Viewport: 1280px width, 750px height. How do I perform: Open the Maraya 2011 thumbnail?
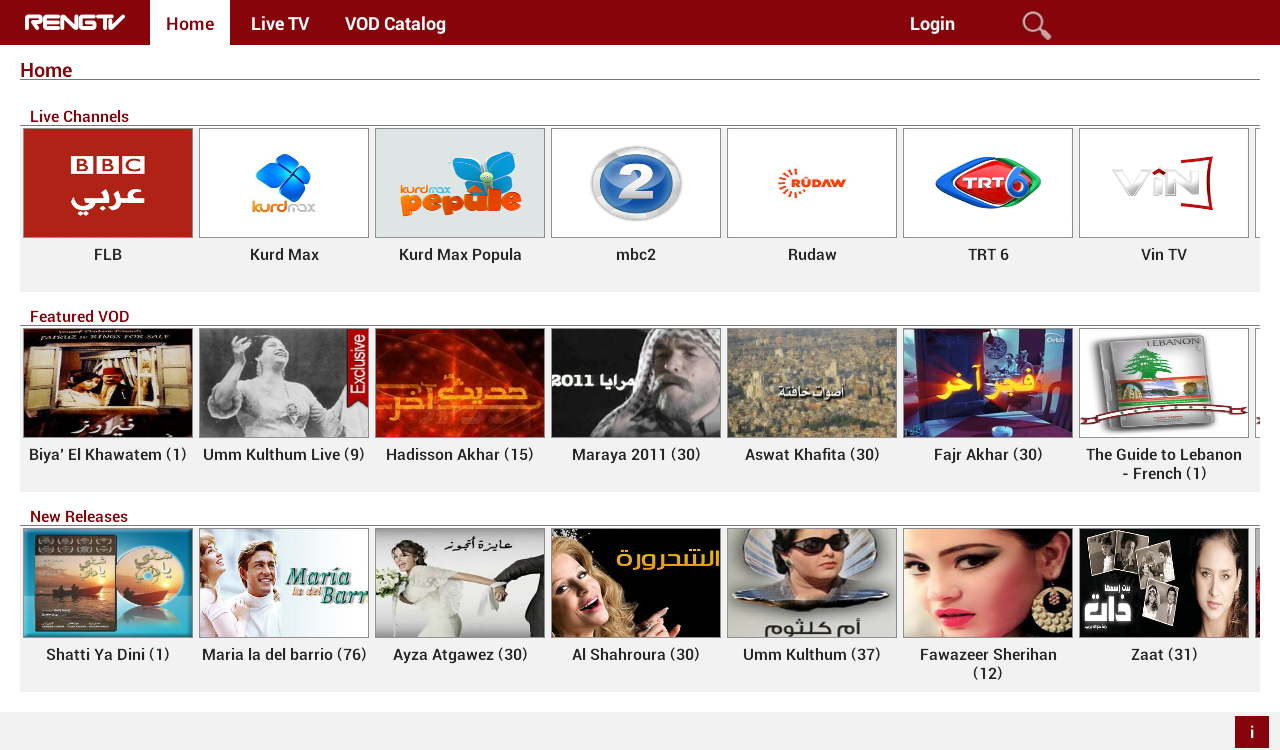coord(636,383)
